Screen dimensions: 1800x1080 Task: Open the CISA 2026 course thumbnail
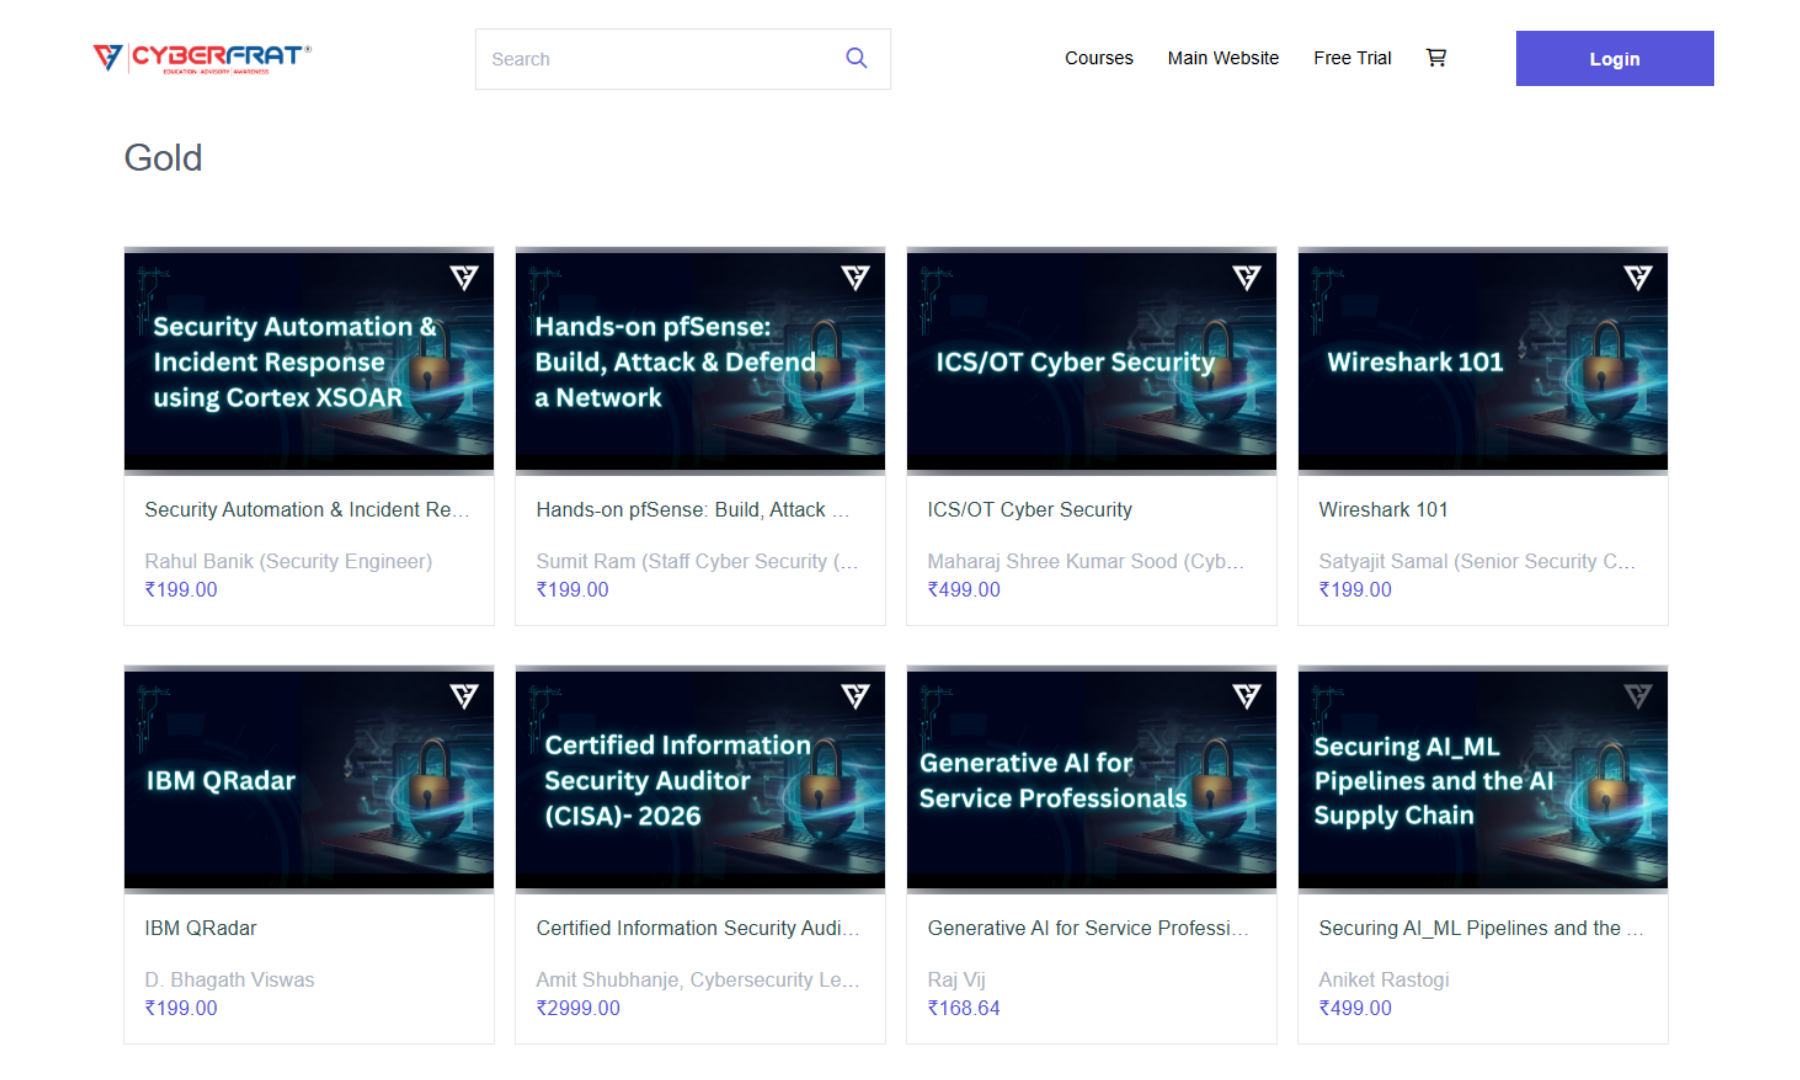pyautogui.click(x=700, y=779)
